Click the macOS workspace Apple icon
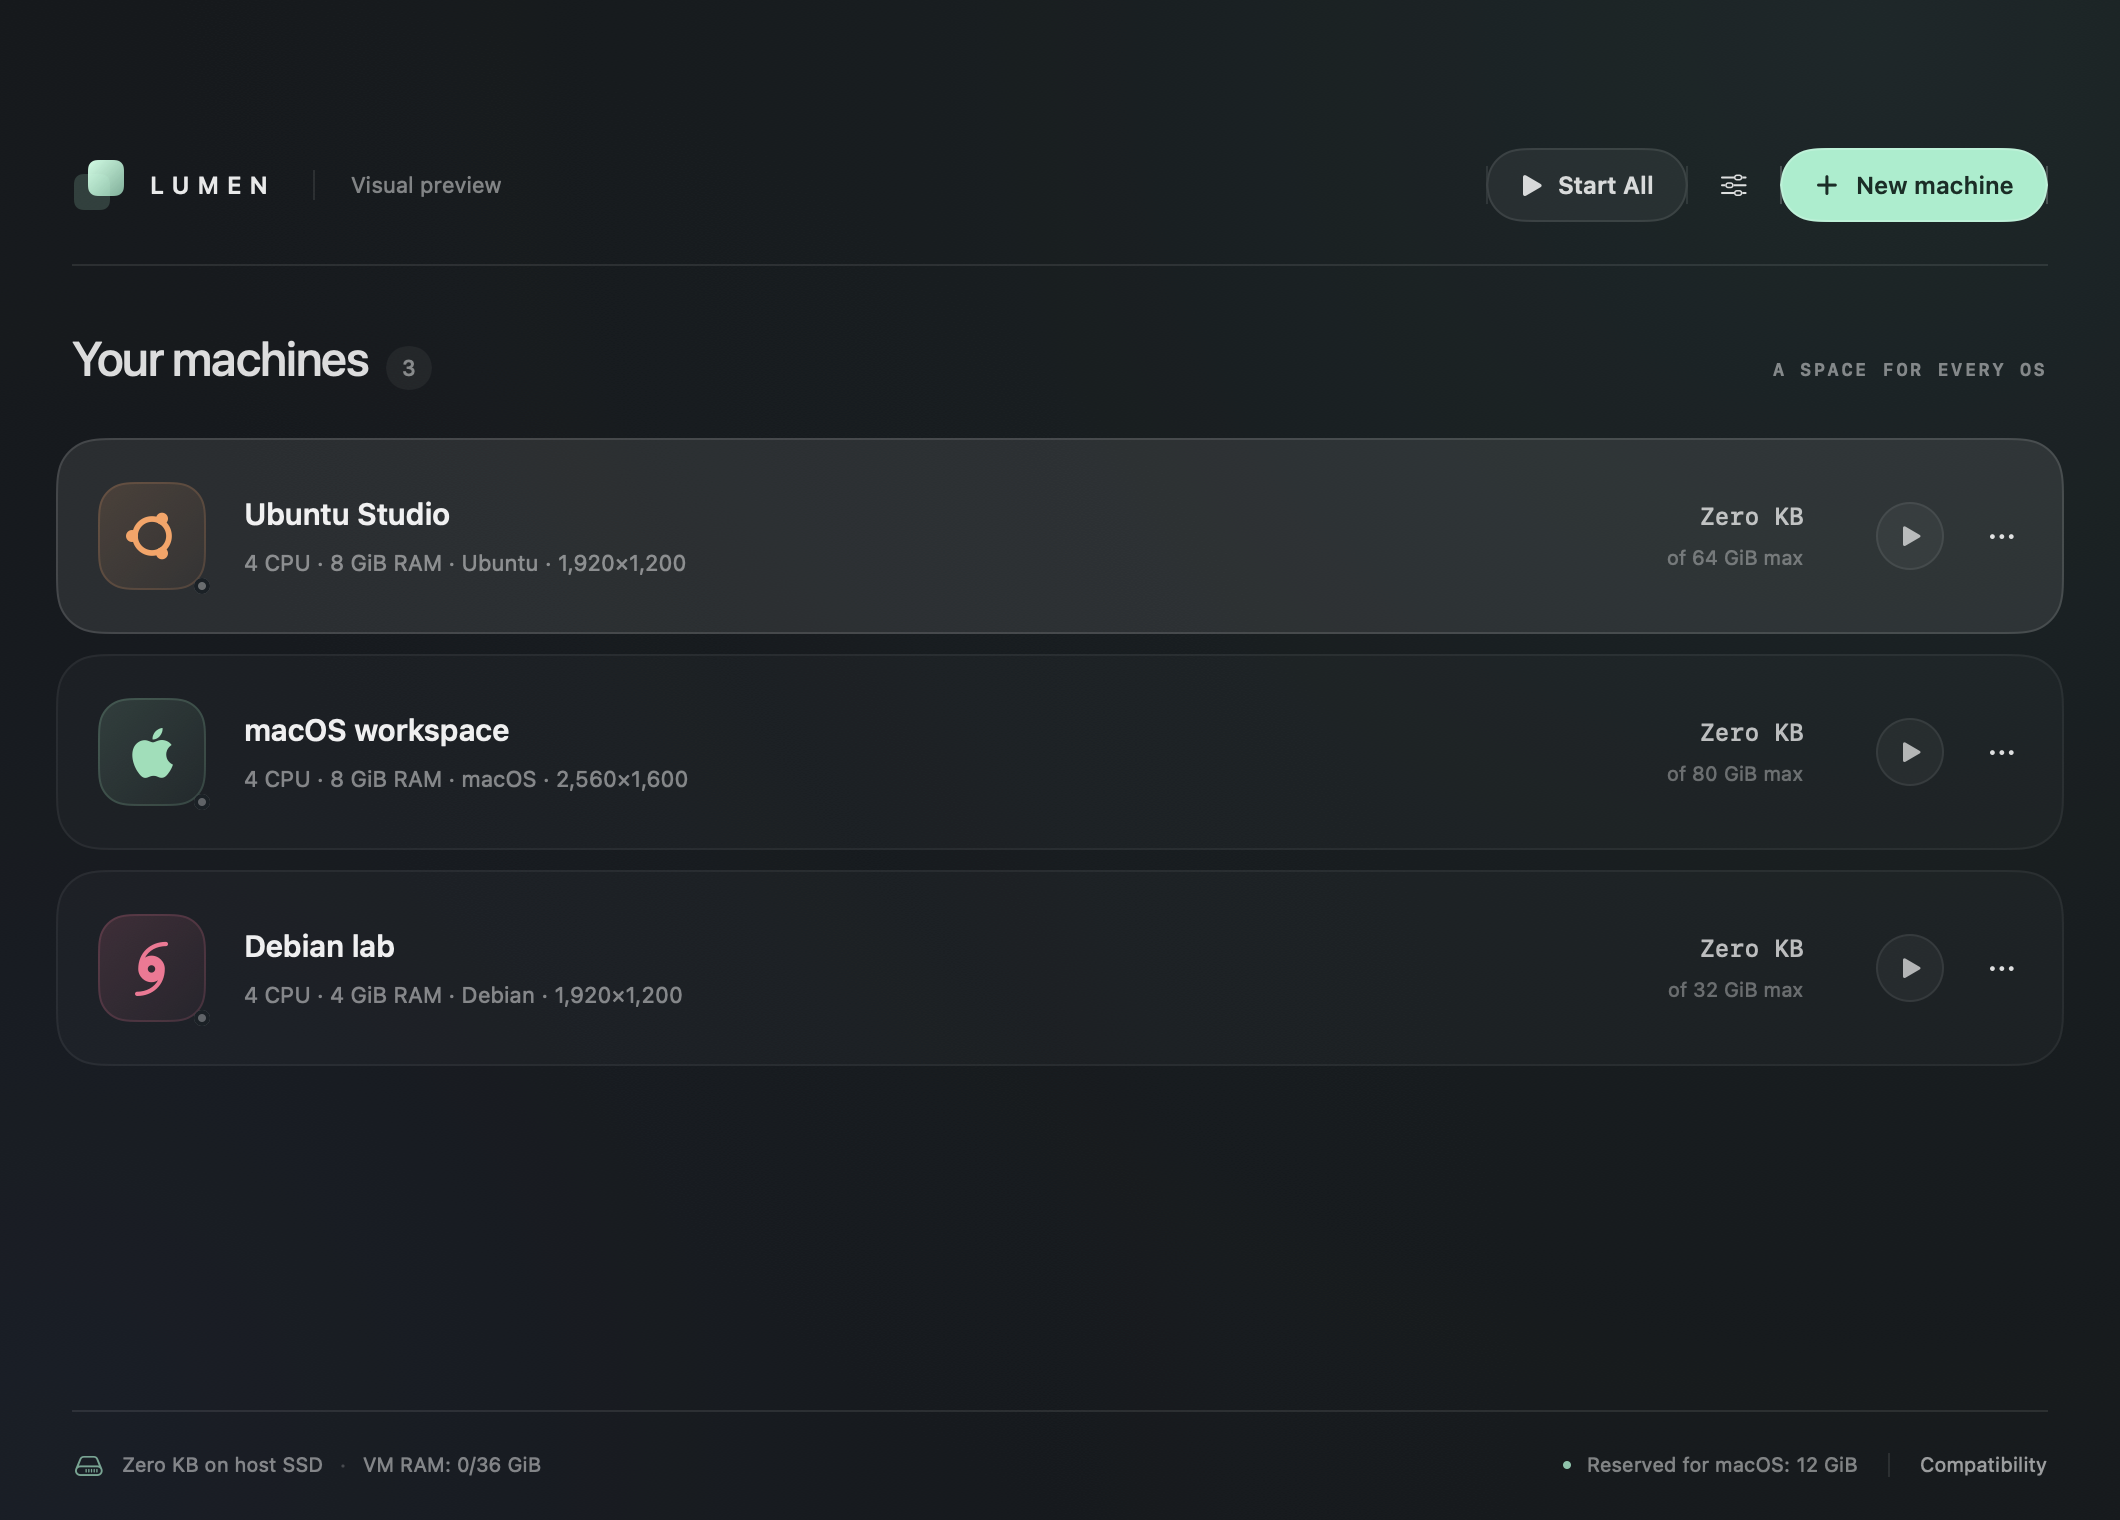Viewport: 2120px width, 1520px height. pos(152,752)
